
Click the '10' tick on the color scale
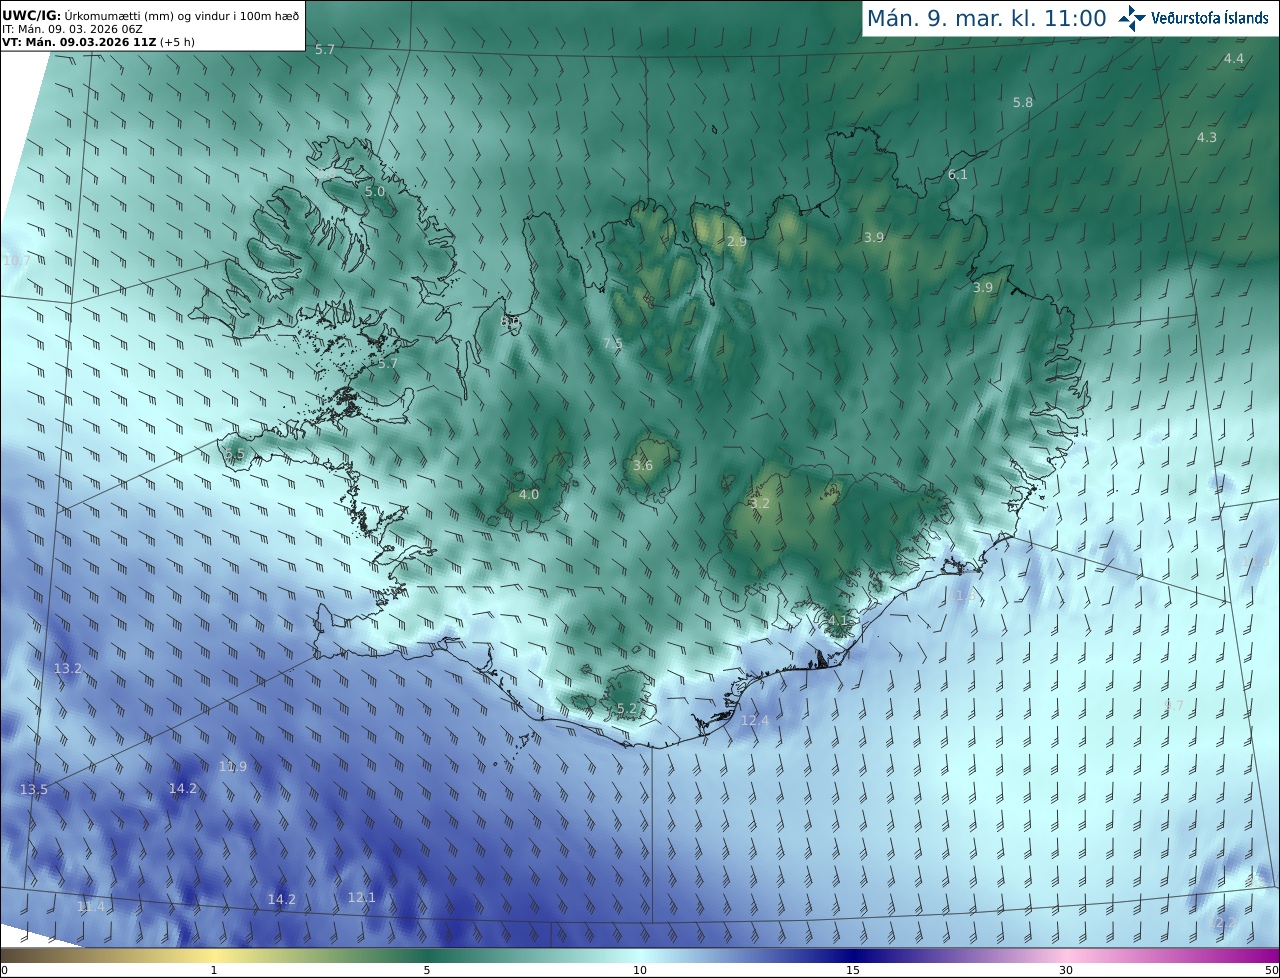pos(640,970)
